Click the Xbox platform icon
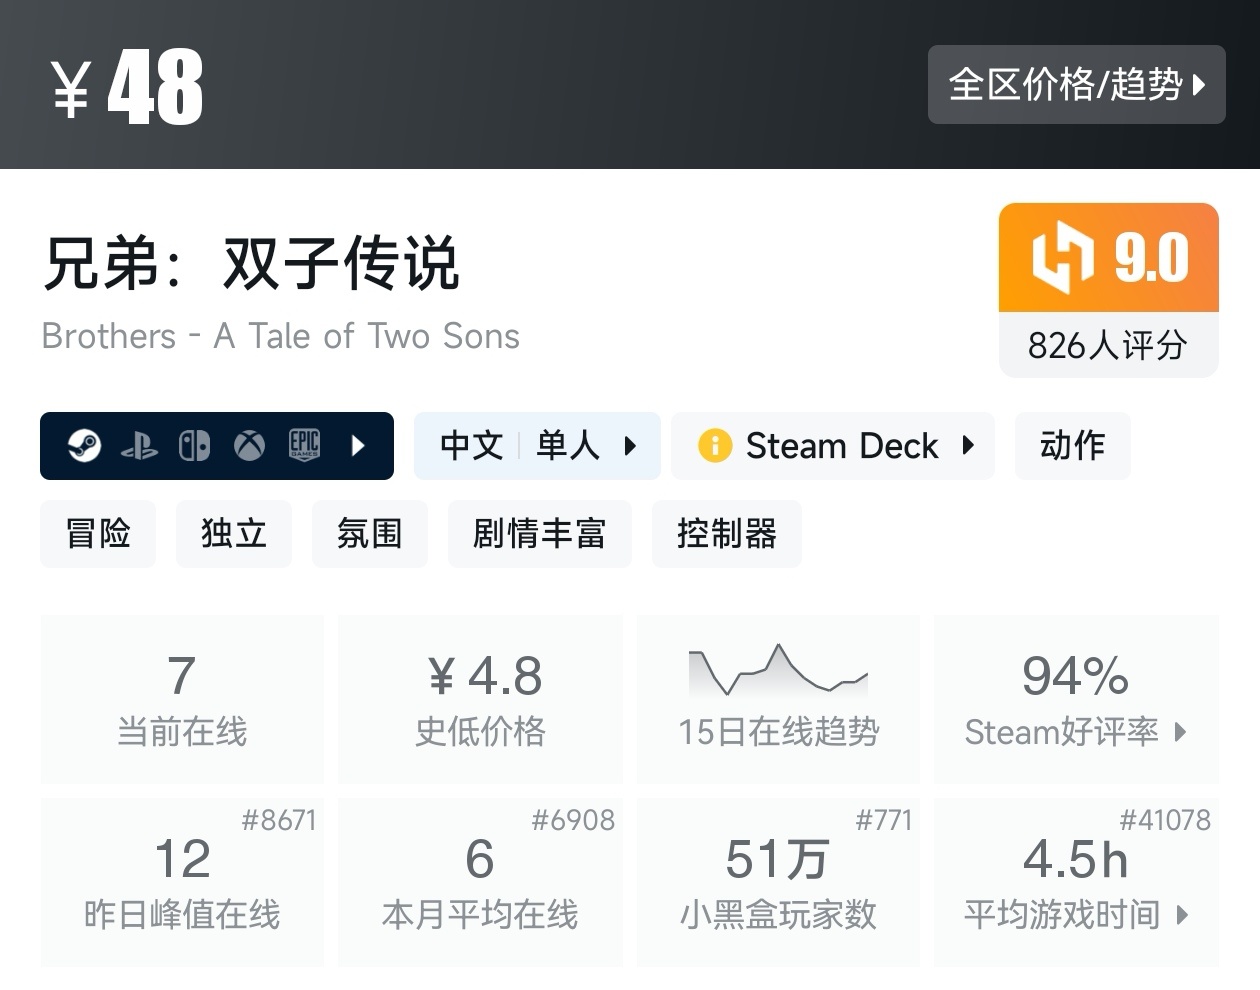This screenshot has width=1260, height=990. (x=249, y=446)
